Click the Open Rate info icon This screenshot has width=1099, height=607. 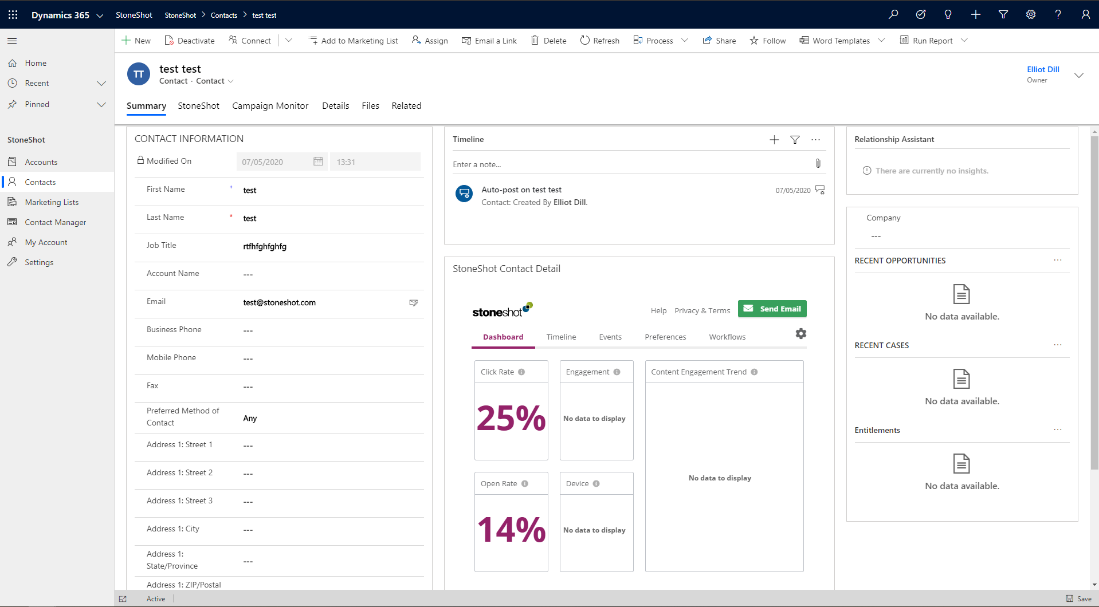click(525, 484)
